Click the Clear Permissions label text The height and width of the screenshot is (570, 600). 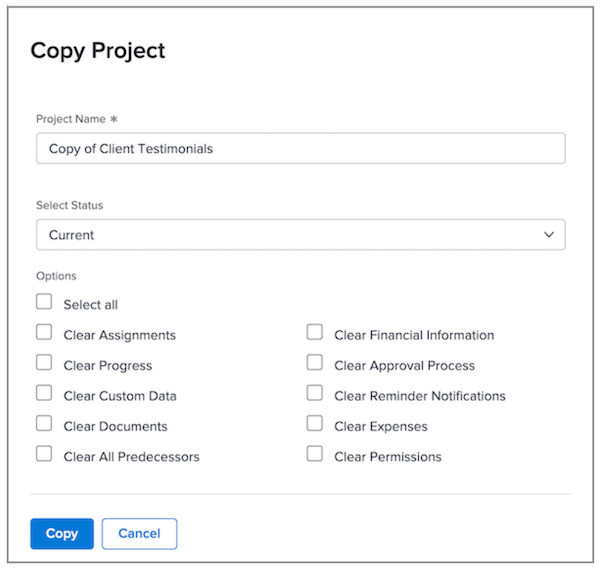388,457
